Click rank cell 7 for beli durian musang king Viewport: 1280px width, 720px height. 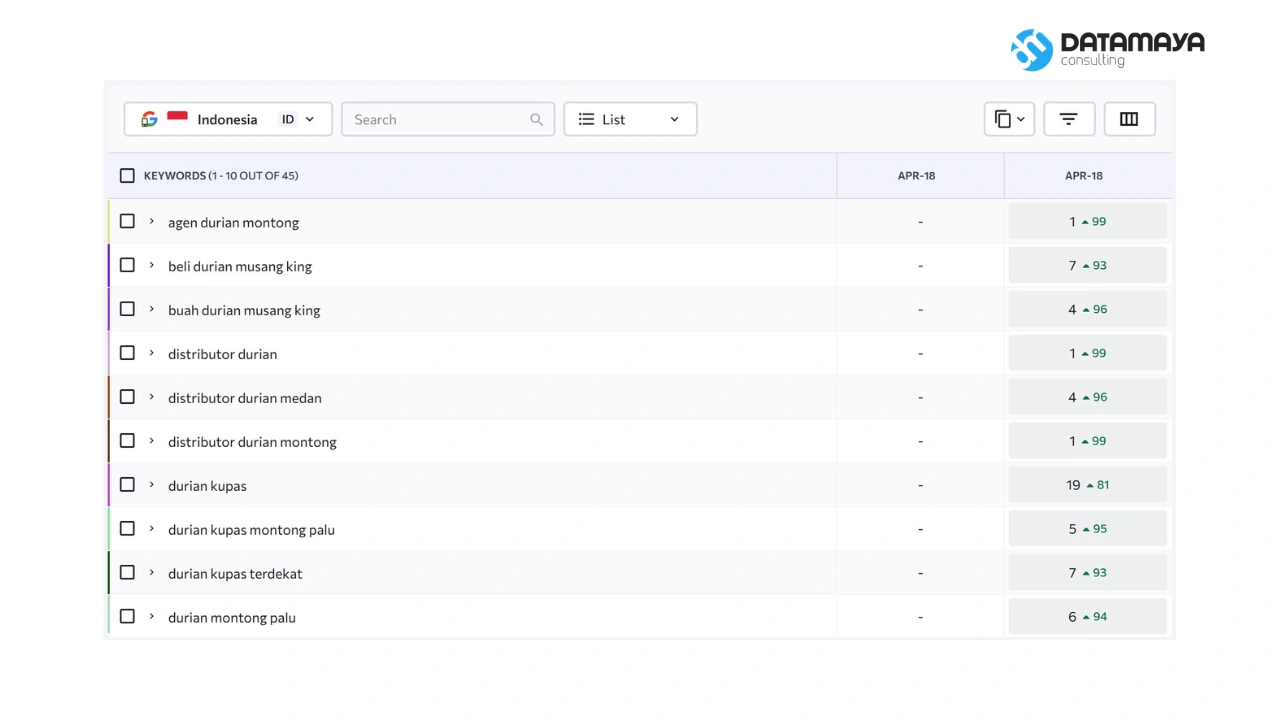1088,265
